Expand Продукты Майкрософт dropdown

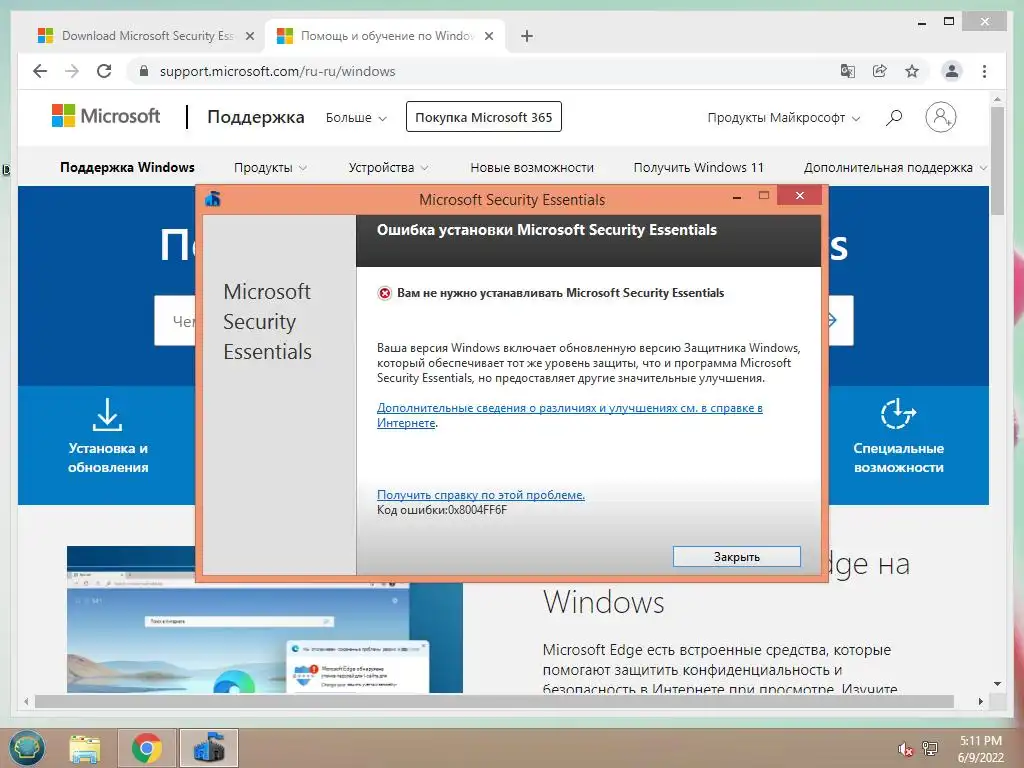click(x=784, y=118)
